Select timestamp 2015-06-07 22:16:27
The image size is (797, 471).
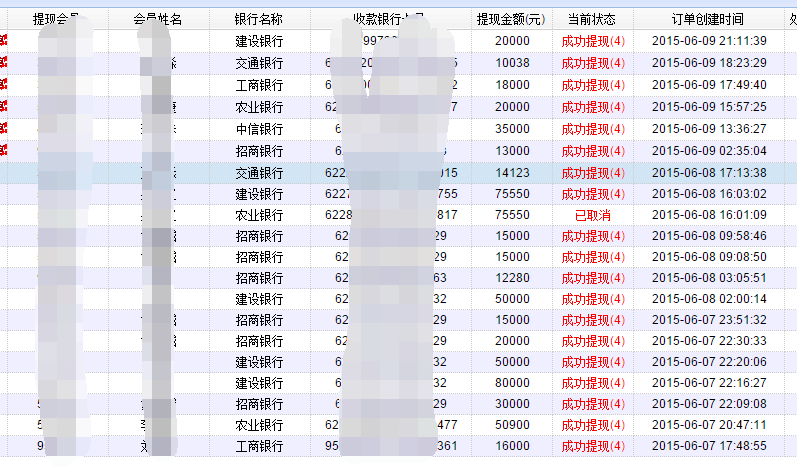point(709,383)
